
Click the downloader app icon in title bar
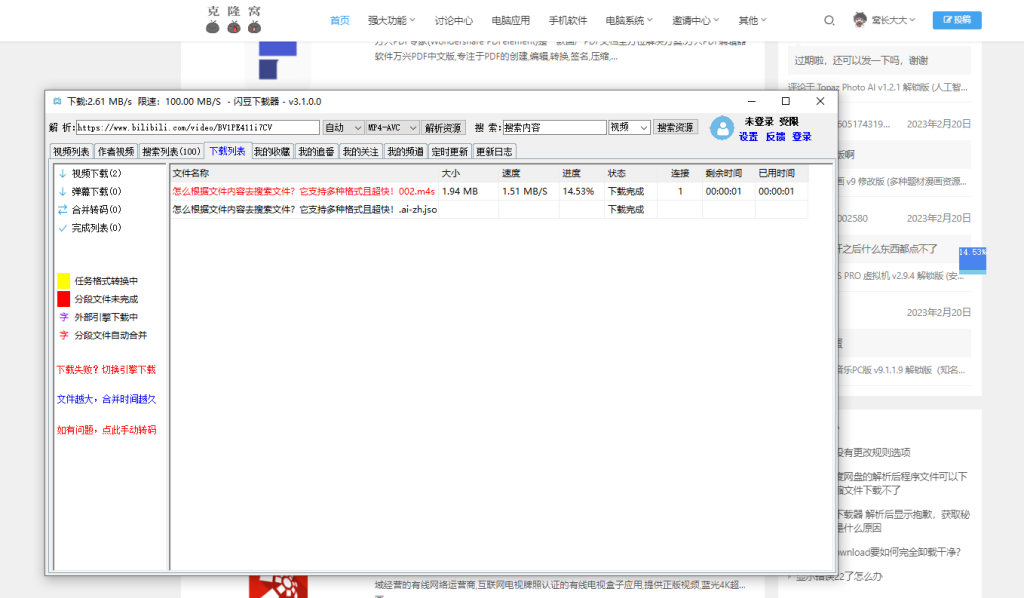point(57,101)
